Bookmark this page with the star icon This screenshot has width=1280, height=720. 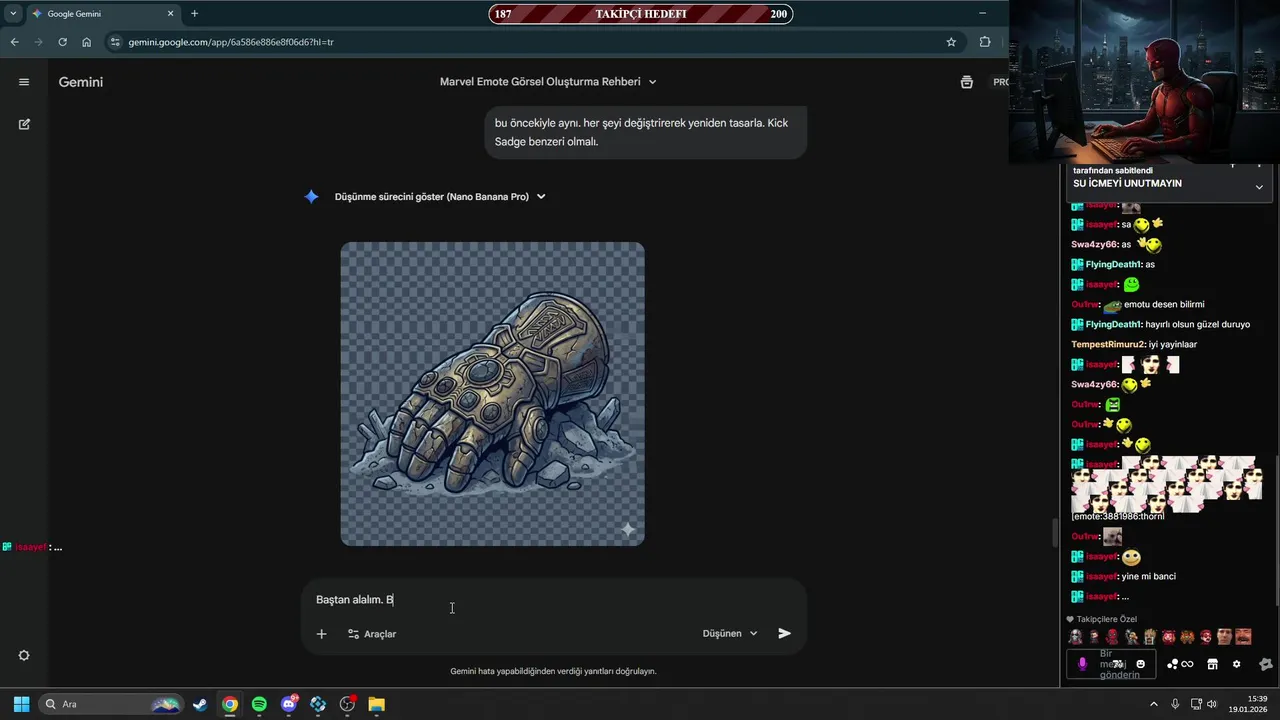click(x=951, y=42)
